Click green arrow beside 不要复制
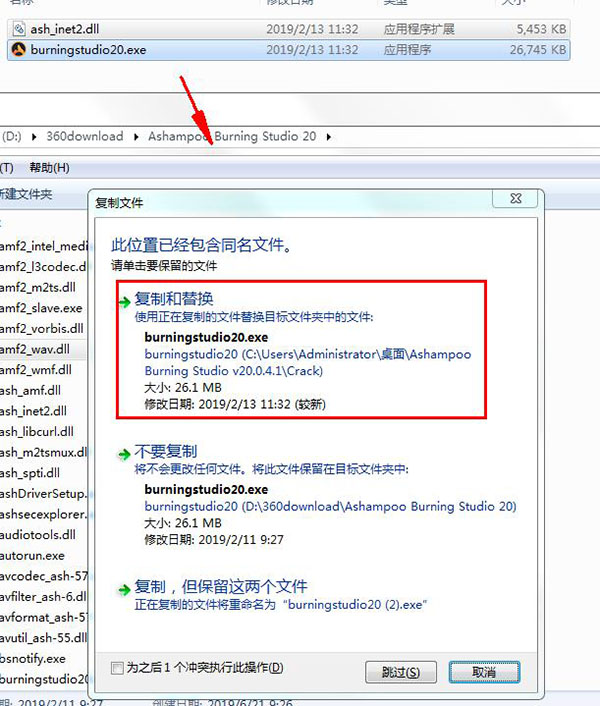600x706 pixels. point(124,452)
